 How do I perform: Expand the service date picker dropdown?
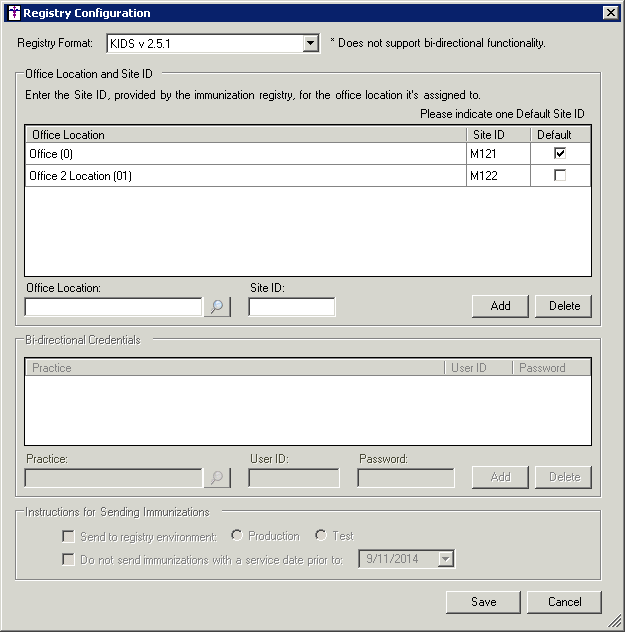(446, 560)
